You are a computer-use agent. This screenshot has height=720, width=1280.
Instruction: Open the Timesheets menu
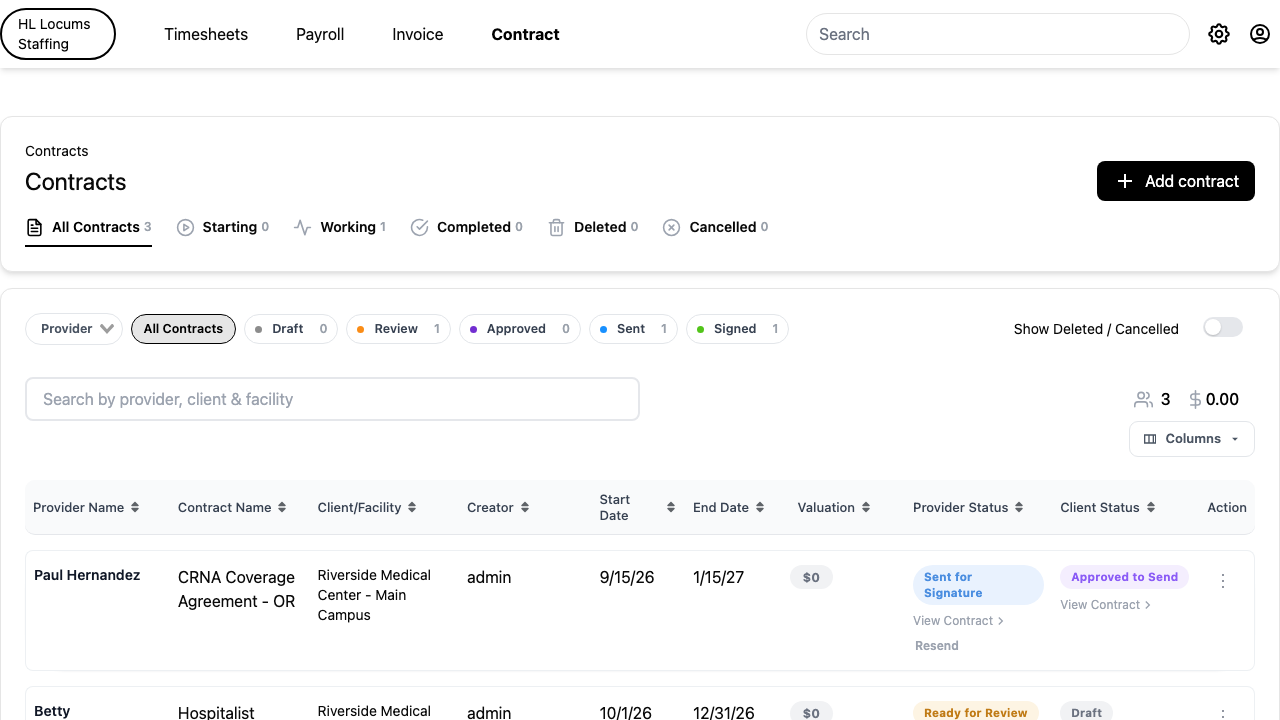click(x=206, y=34)
